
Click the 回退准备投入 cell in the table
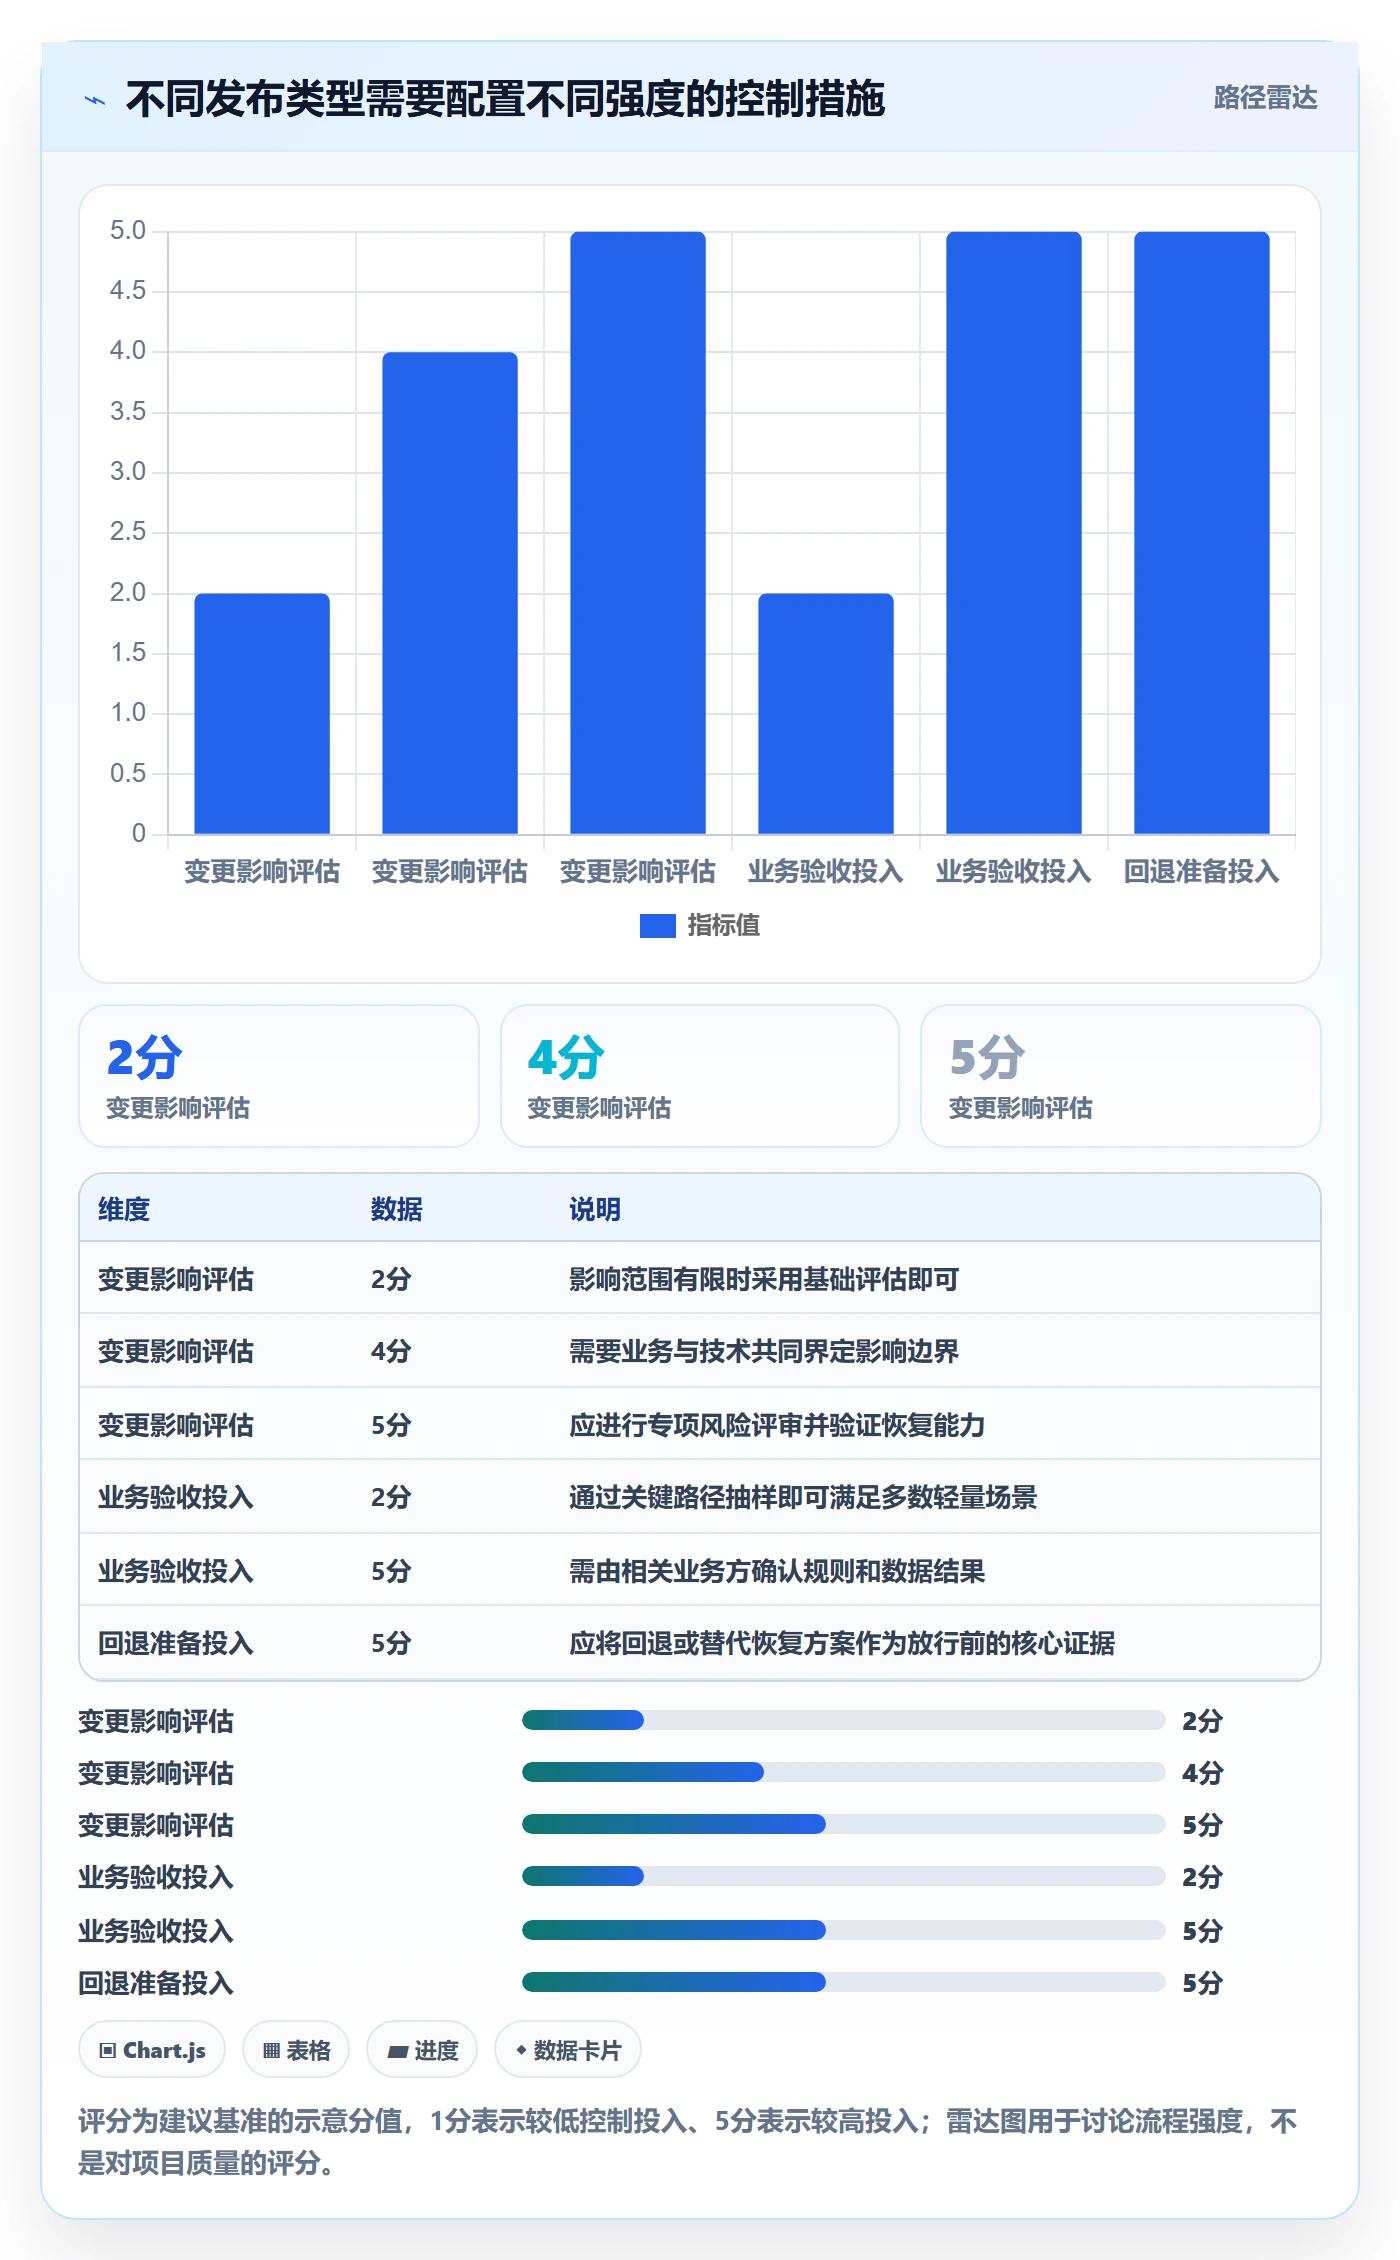click(x=176, y=1644)
